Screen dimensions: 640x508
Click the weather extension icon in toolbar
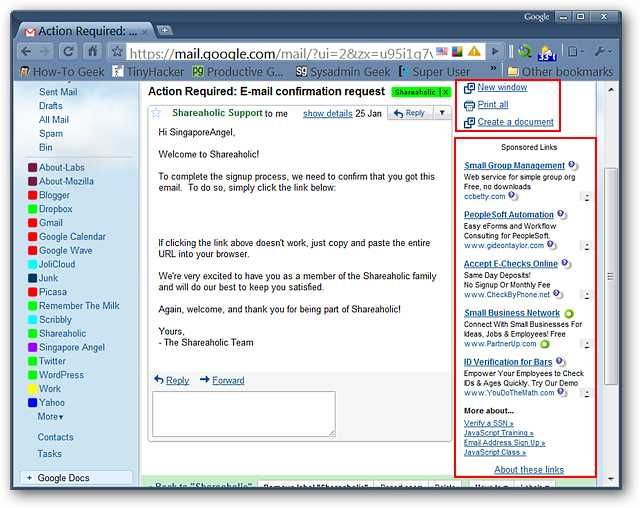(x=547, y=51)
